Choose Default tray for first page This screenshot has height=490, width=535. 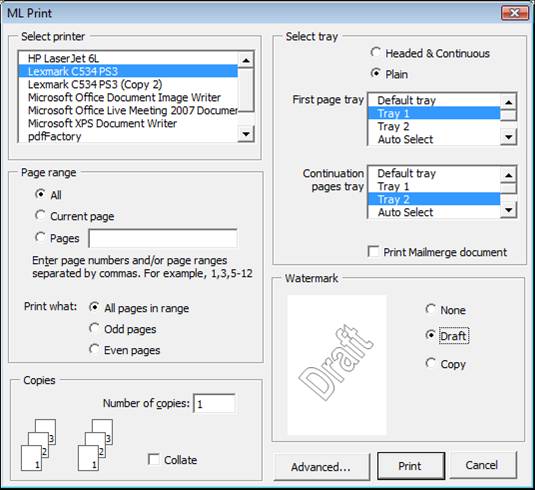(434, 100)
